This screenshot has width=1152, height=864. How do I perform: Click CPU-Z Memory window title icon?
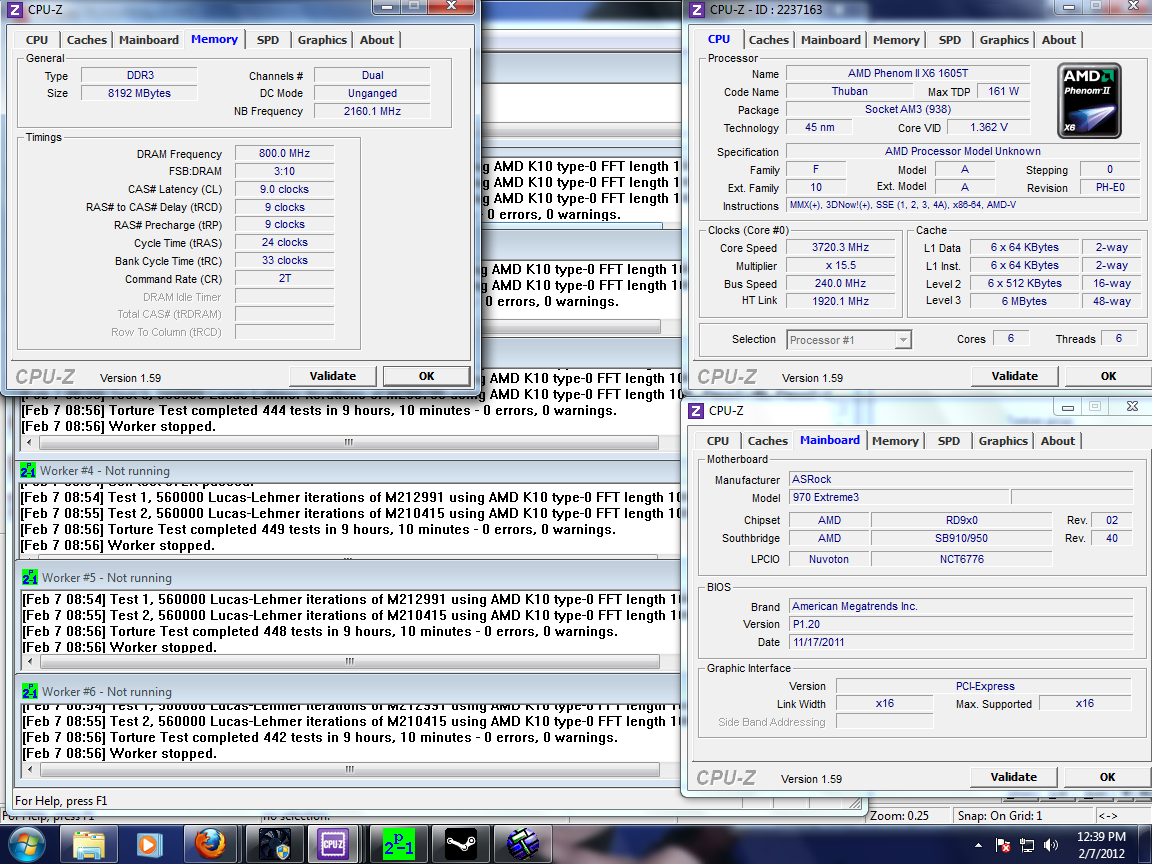click(15, 10)
